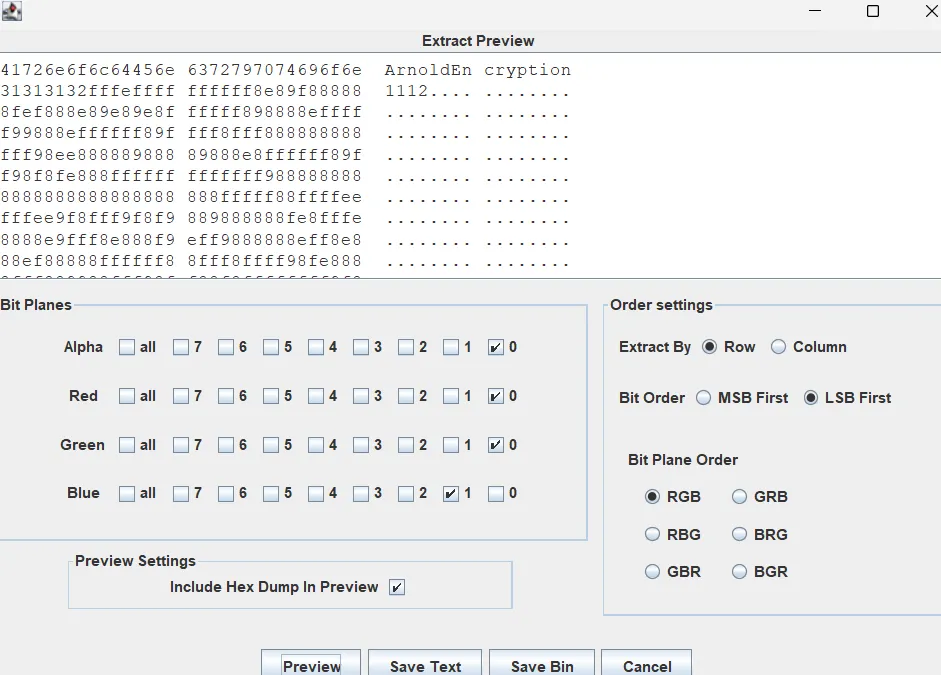Enable Red bit plane 2
941x675 pixels.
coord(406,396)
